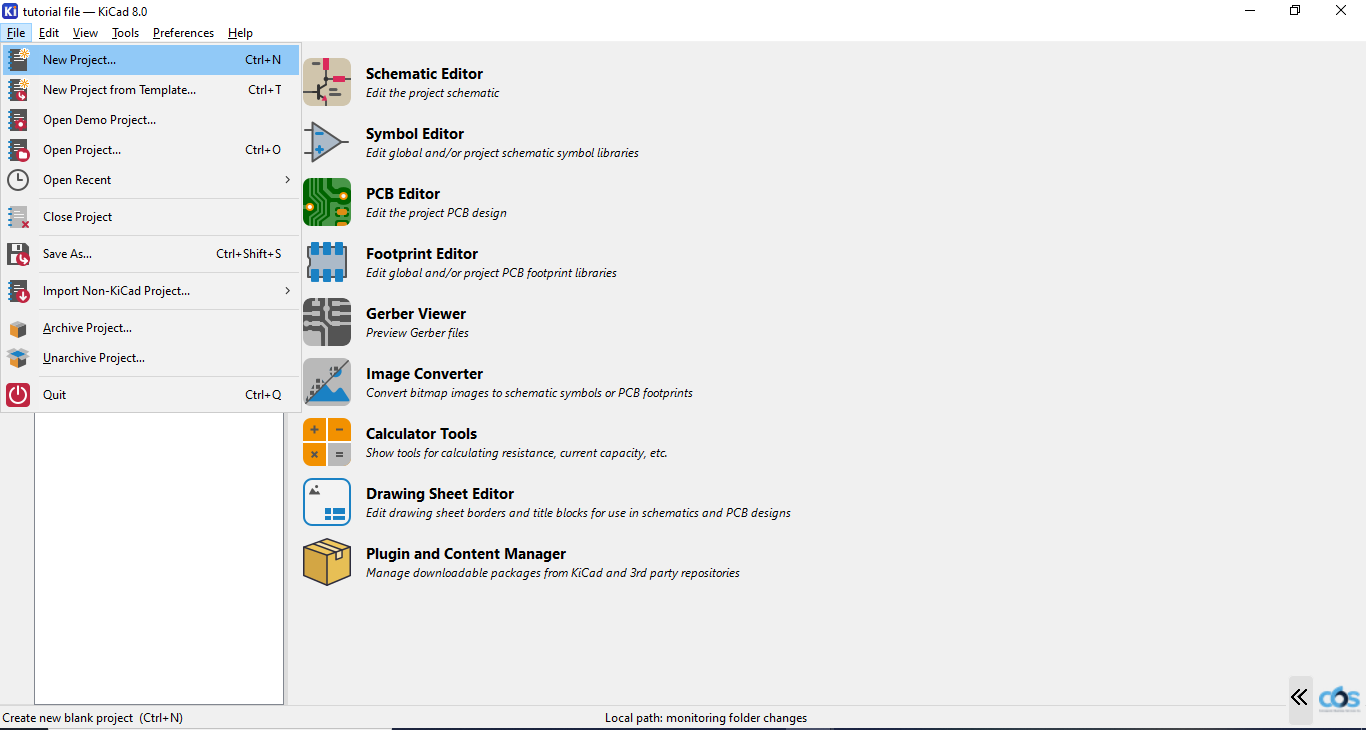Viewport: 1366px width, 730px height.
Task: Click the Drawing Sheet Editor icon
Action: (x=327, y=502)
